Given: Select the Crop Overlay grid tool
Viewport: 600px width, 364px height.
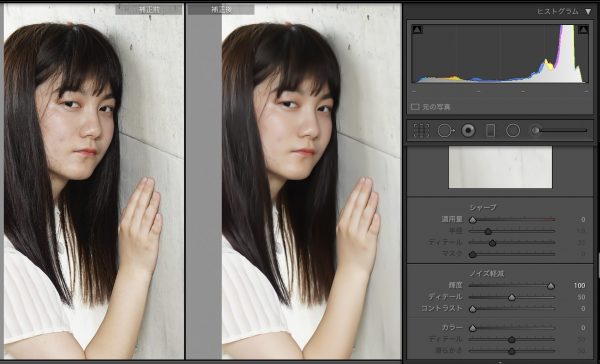Looking at the screenshot, I should pyautogui.click(x=421, y=131).
